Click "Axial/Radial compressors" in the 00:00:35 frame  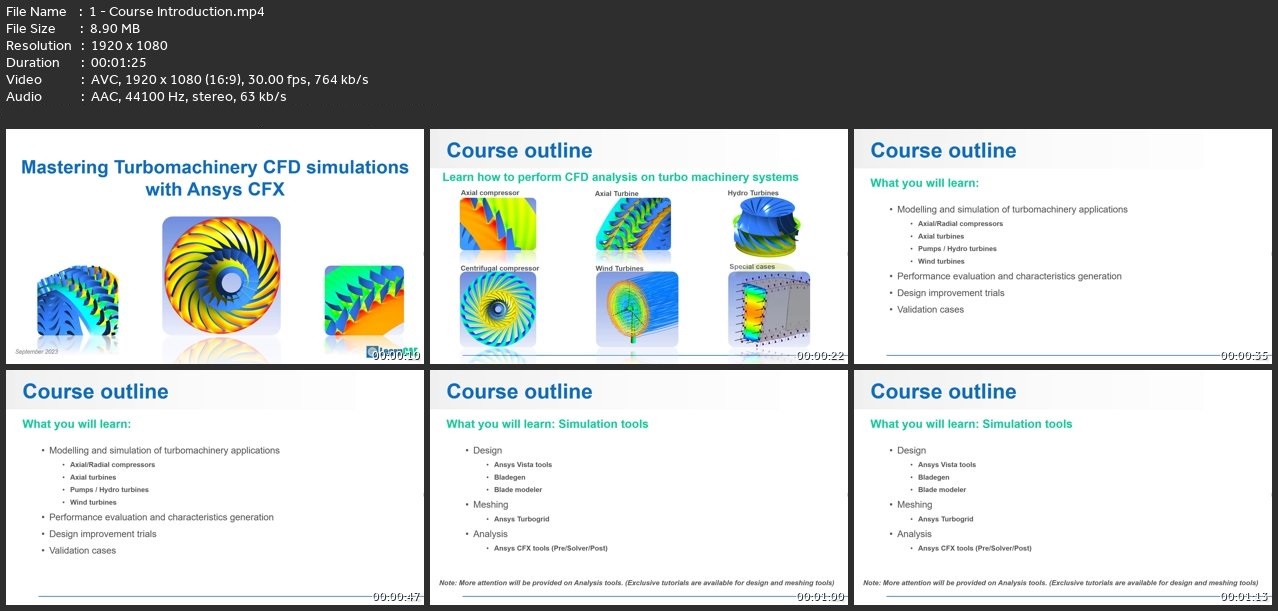click(x=960, y=224)
